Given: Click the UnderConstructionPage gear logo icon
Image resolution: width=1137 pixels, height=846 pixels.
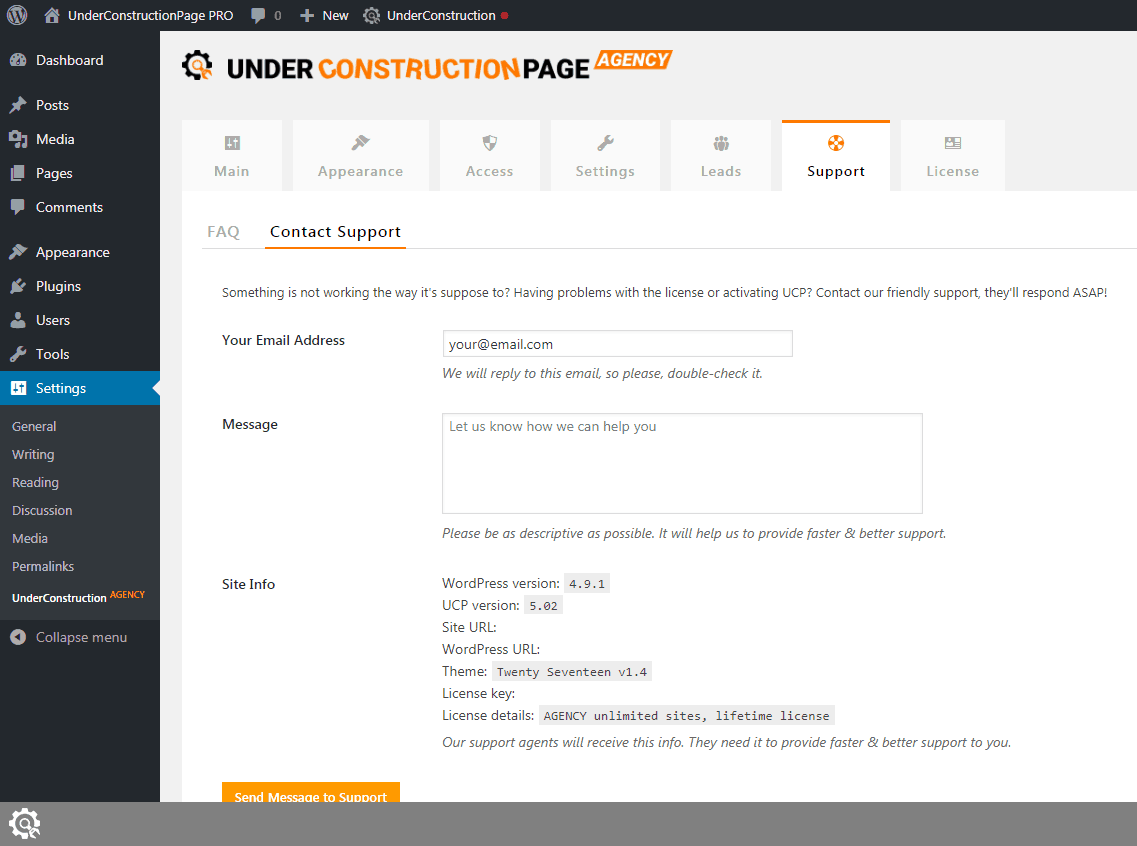Looking at the screenshot, I should pos(197,65).
